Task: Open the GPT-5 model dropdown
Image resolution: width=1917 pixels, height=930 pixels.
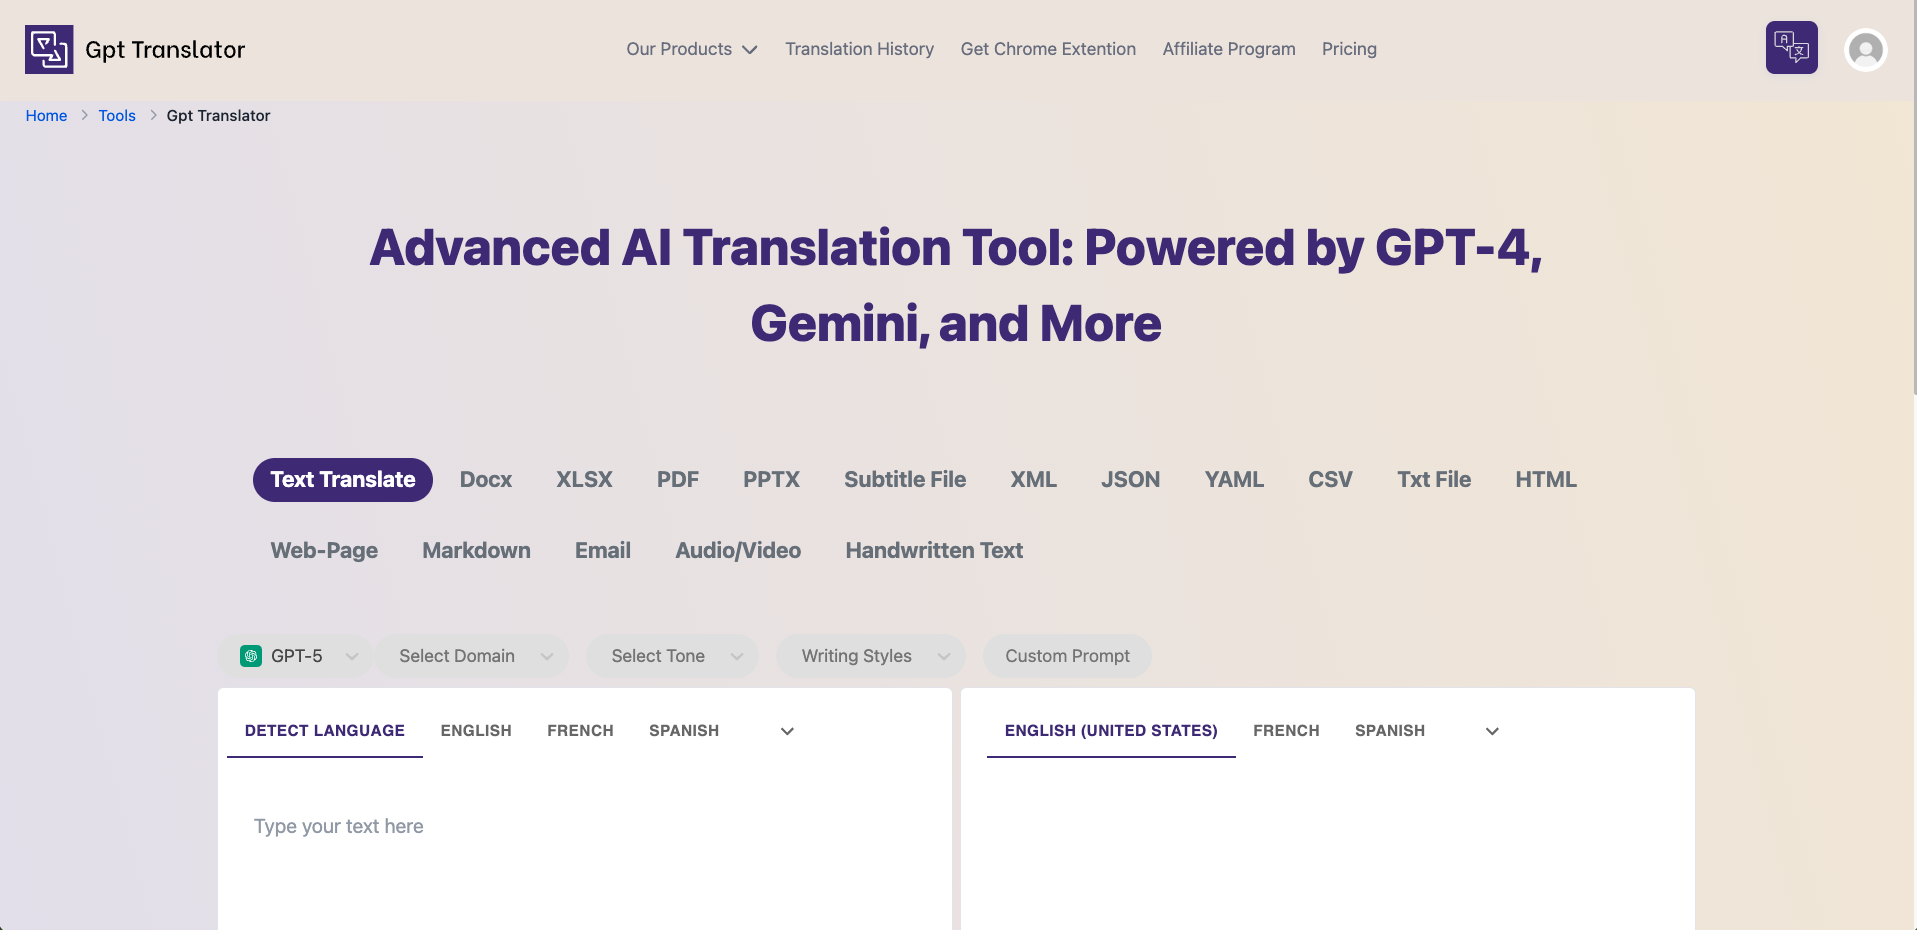Action: click(295, 656)
